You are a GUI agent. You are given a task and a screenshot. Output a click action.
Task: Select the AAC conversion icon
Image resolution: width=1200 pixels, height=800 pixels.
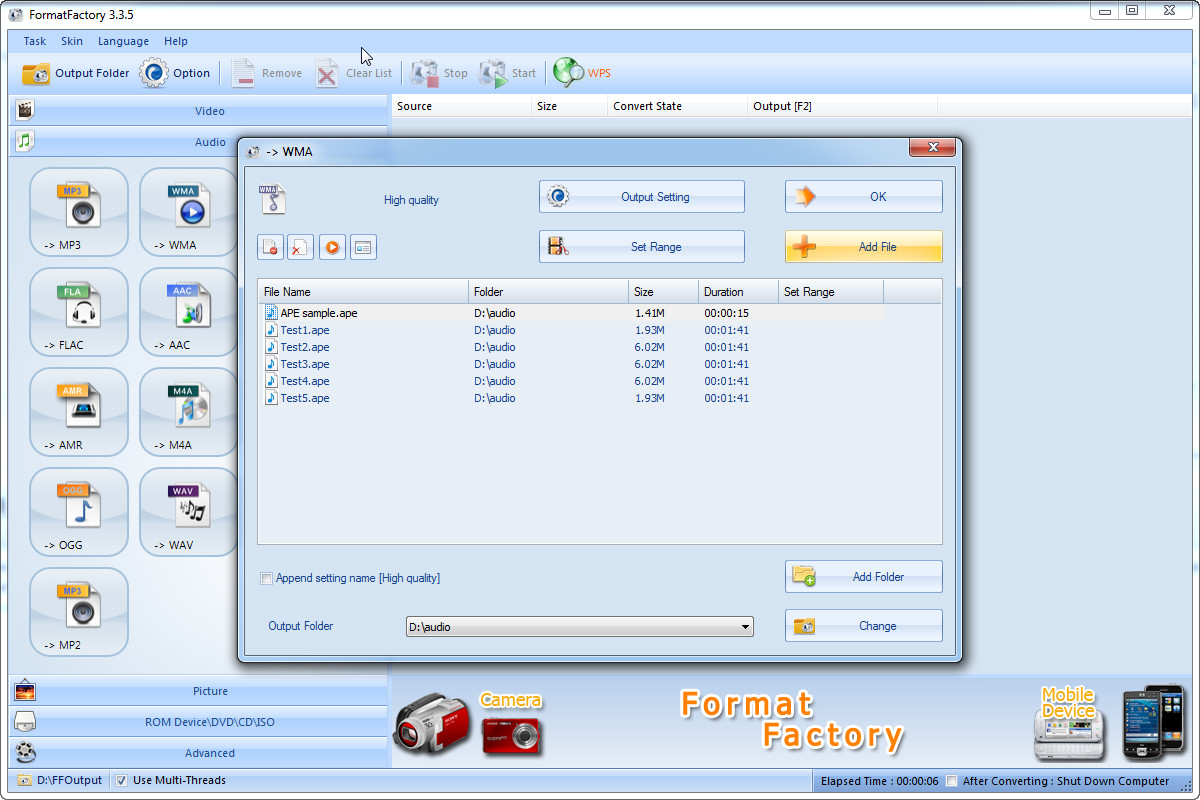point(188,312)
